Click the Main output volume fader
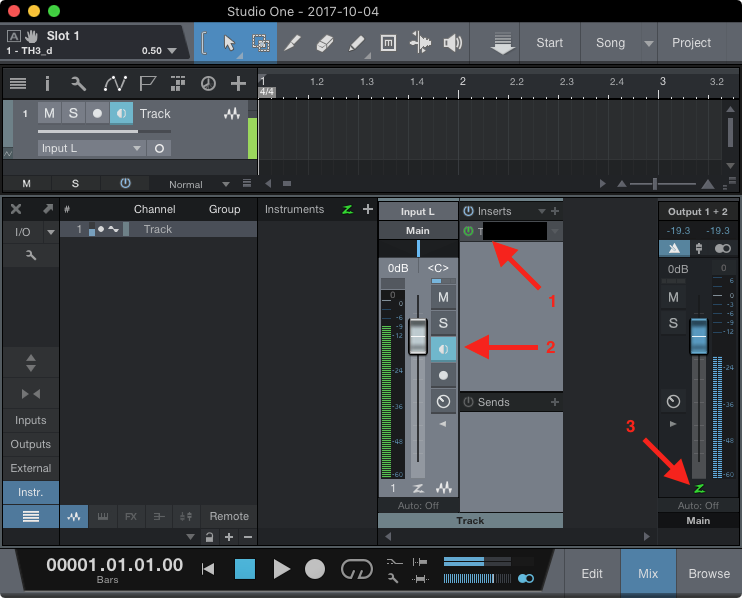Viewport: 742px width, 598px height. point(699,336)
